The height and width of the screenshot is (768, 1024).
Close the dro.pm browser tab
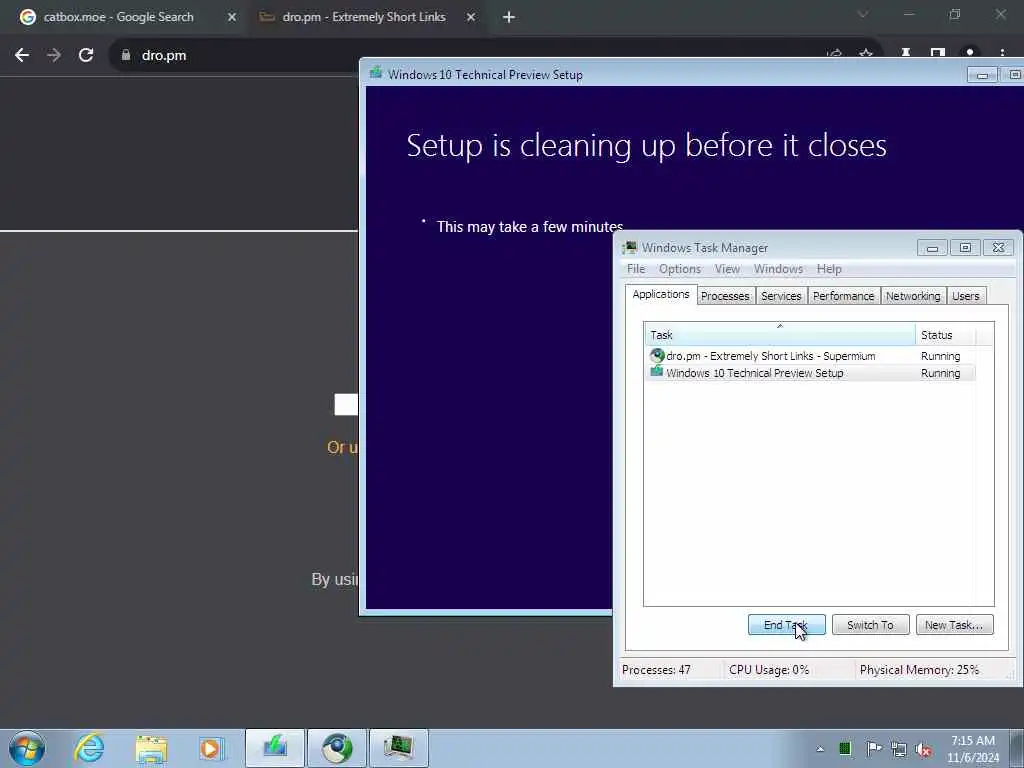coord(471,17)
